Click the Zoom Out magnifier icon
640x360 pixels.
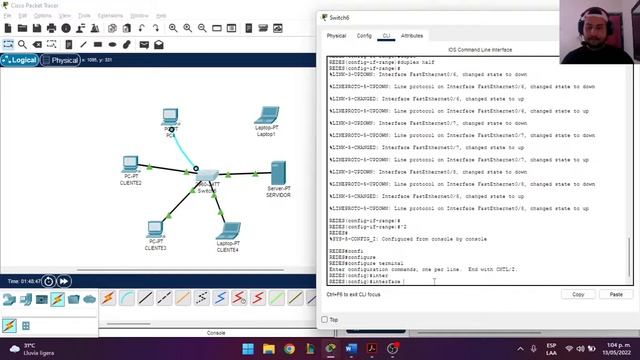202,28
